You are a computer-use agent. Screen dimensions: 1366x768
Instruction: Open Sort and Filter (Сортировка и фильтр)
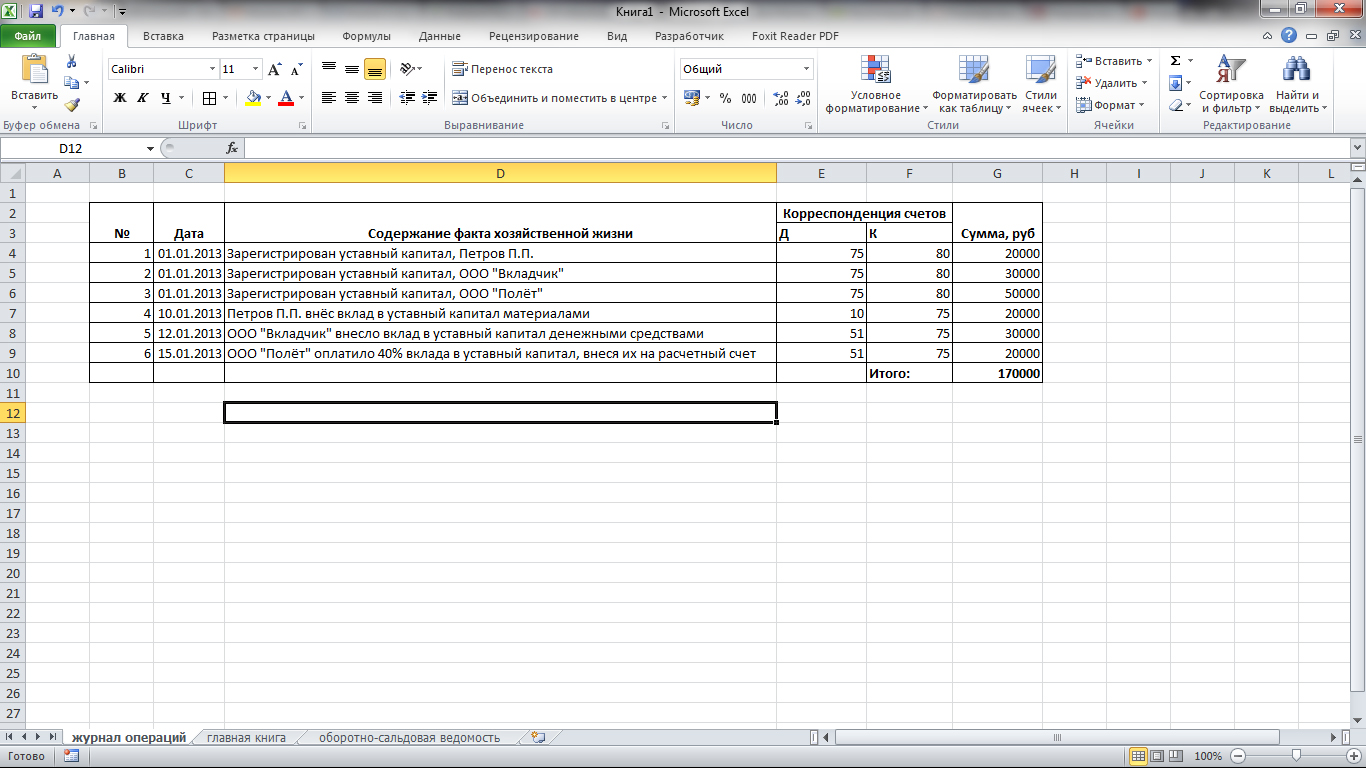[1232, 85]
